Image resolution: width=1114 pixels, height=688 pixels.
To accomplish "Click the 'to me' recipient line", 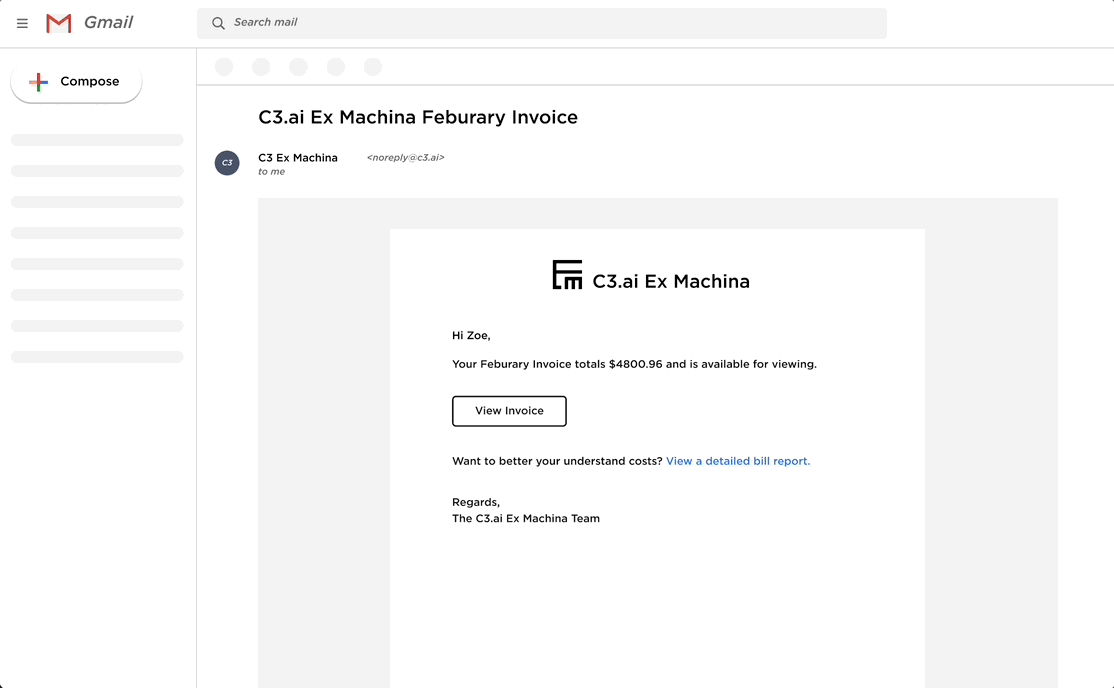I will [271, 172].
